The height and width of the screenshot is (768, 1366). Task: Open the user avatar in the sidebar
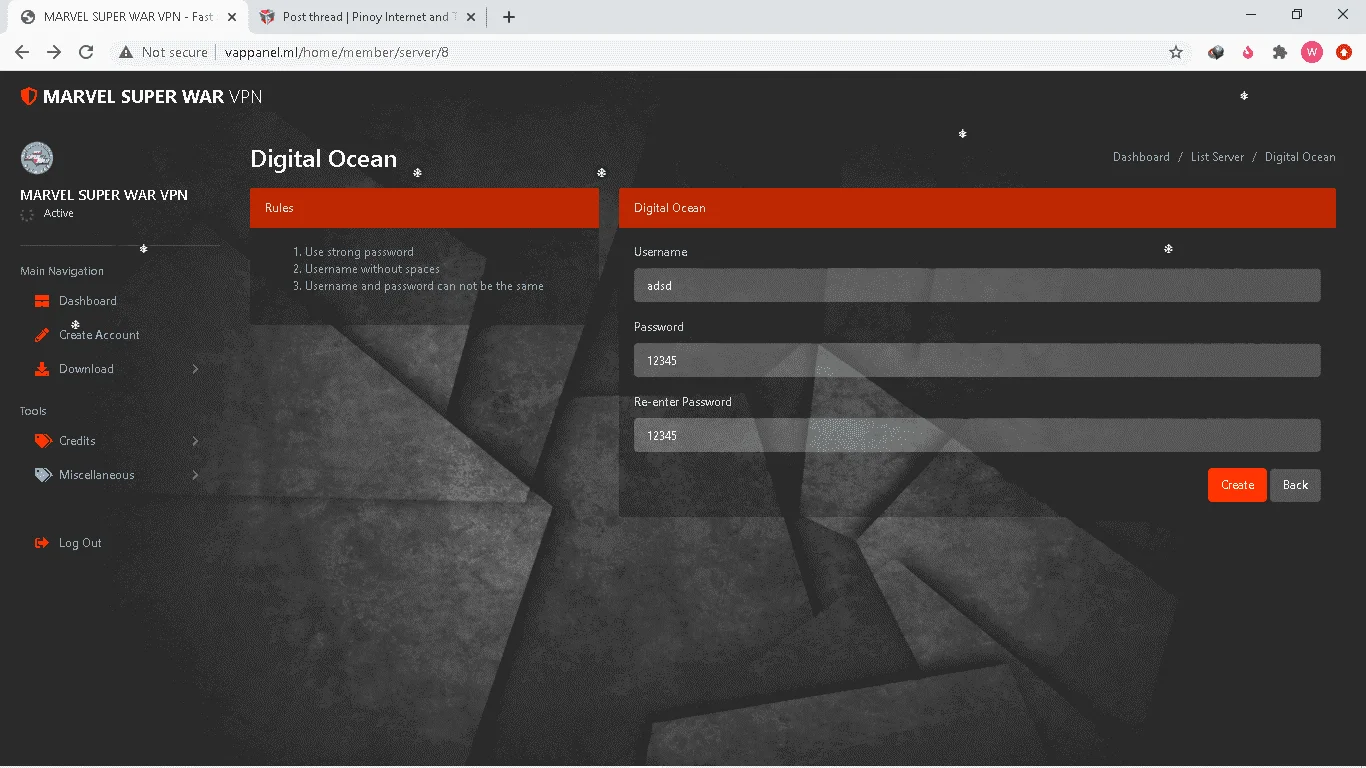pos(37,158)
